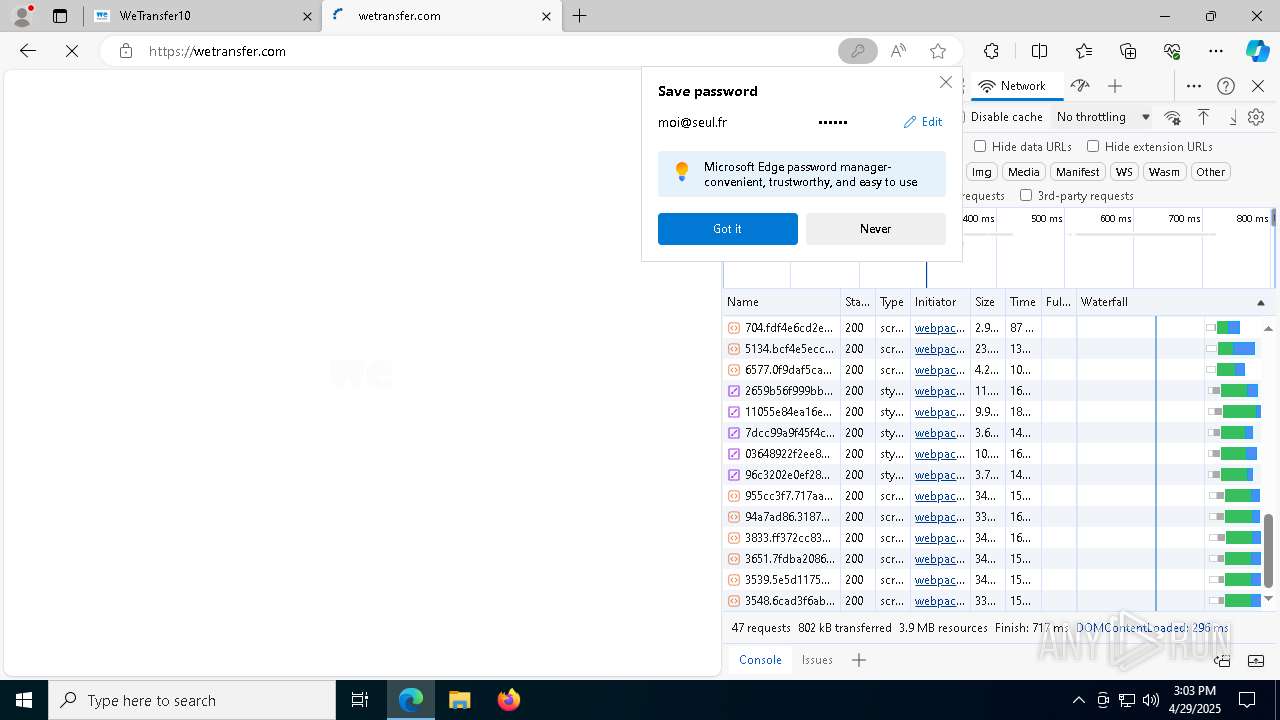
Task: Add a tool to the drawer
Action: coord(859,660)
